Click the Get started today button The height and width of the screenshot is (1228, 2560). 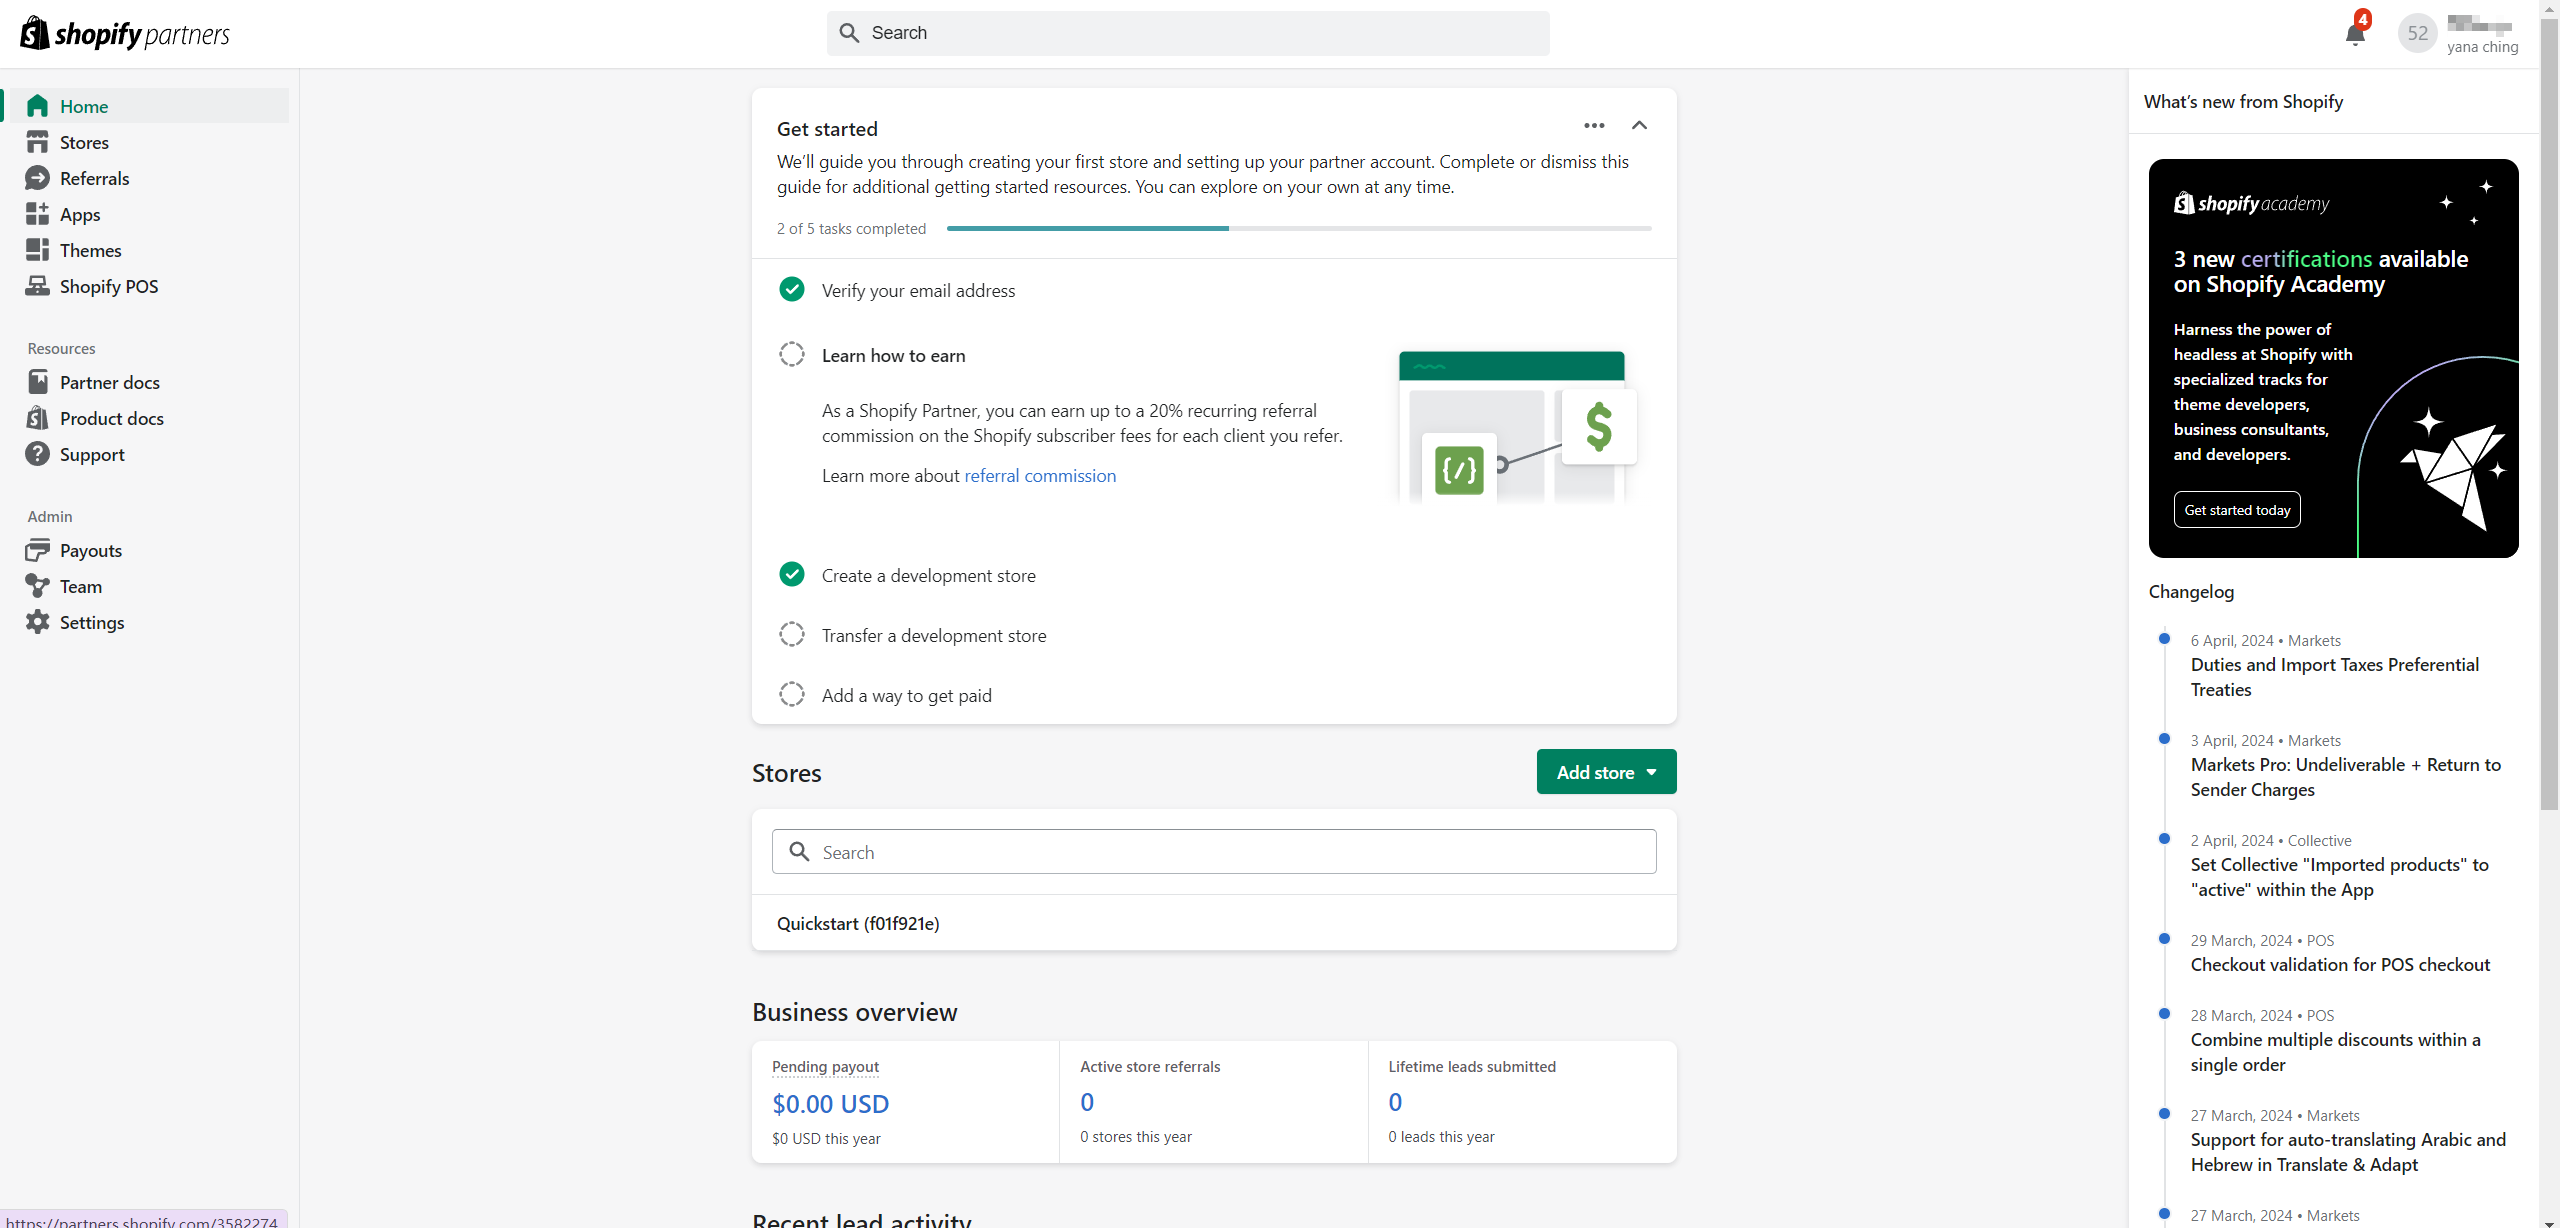[2237, 510]
